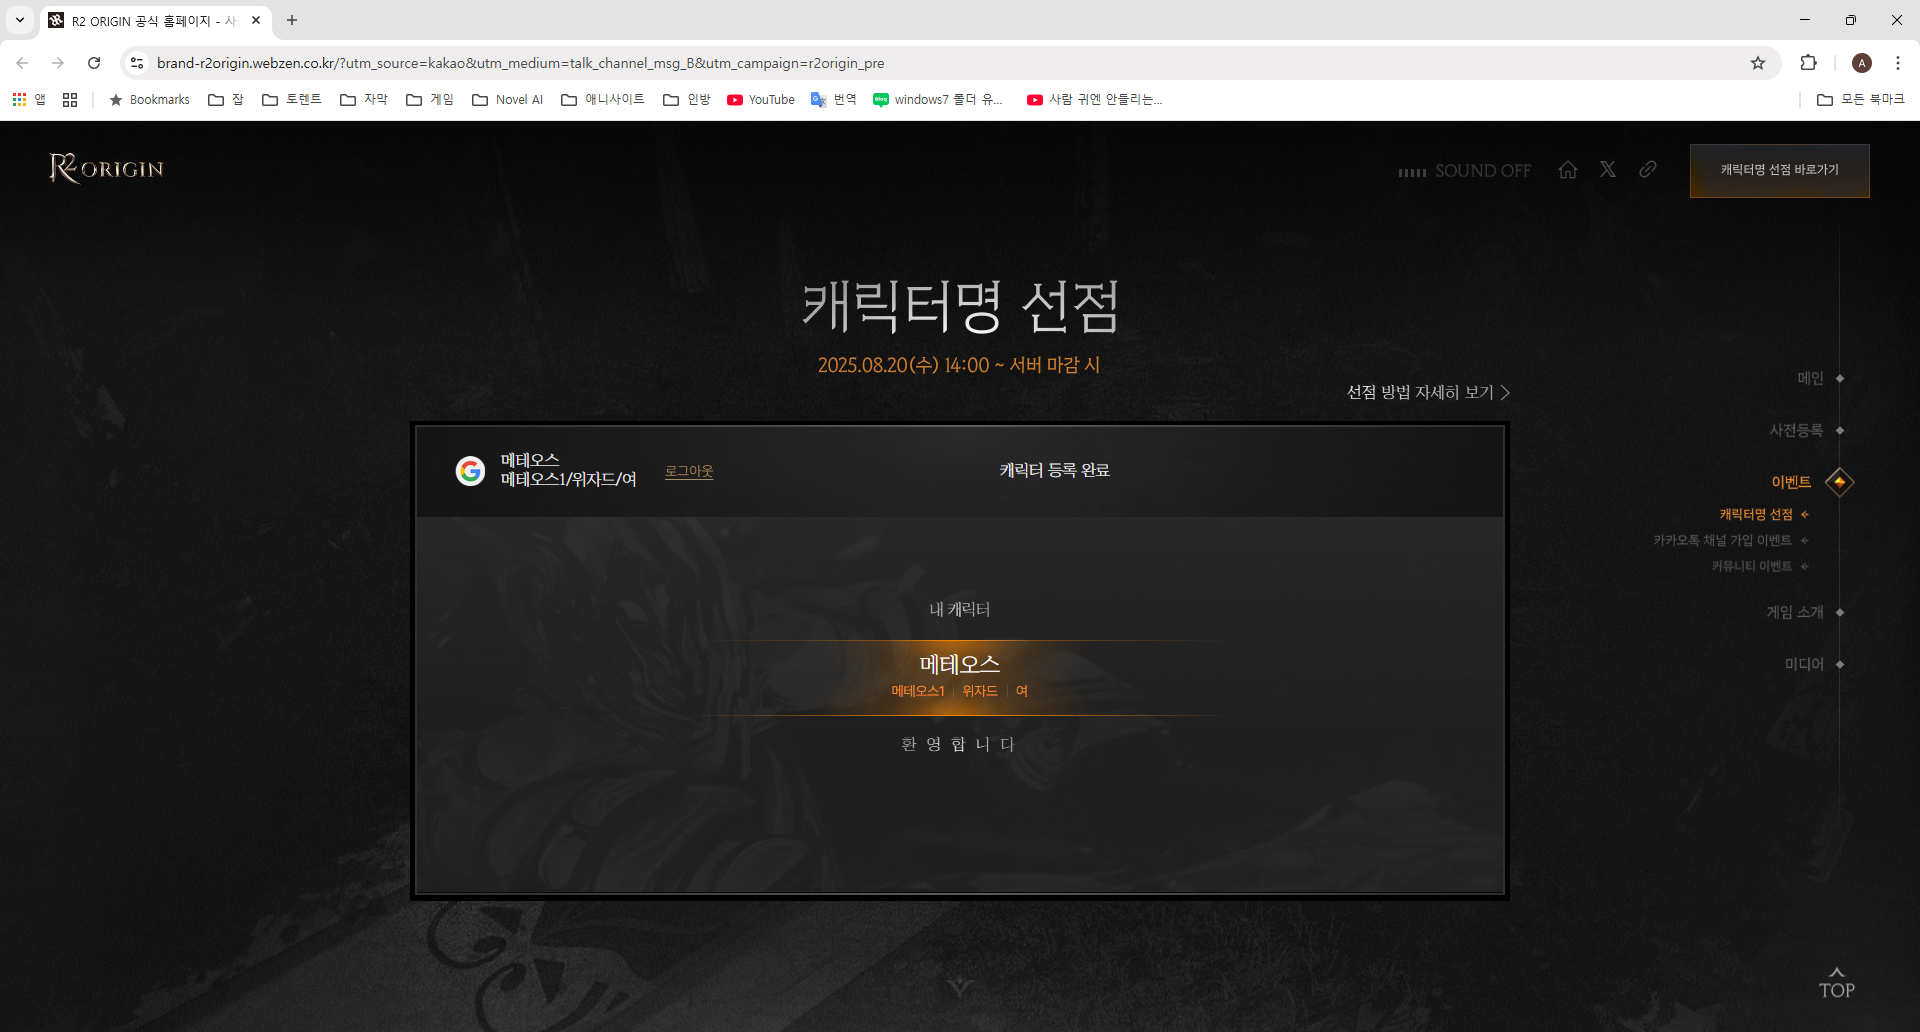The image size is (1920, 1032).
Task: Open the 인방 bookmark folder
Action: [x=687, y=99]
